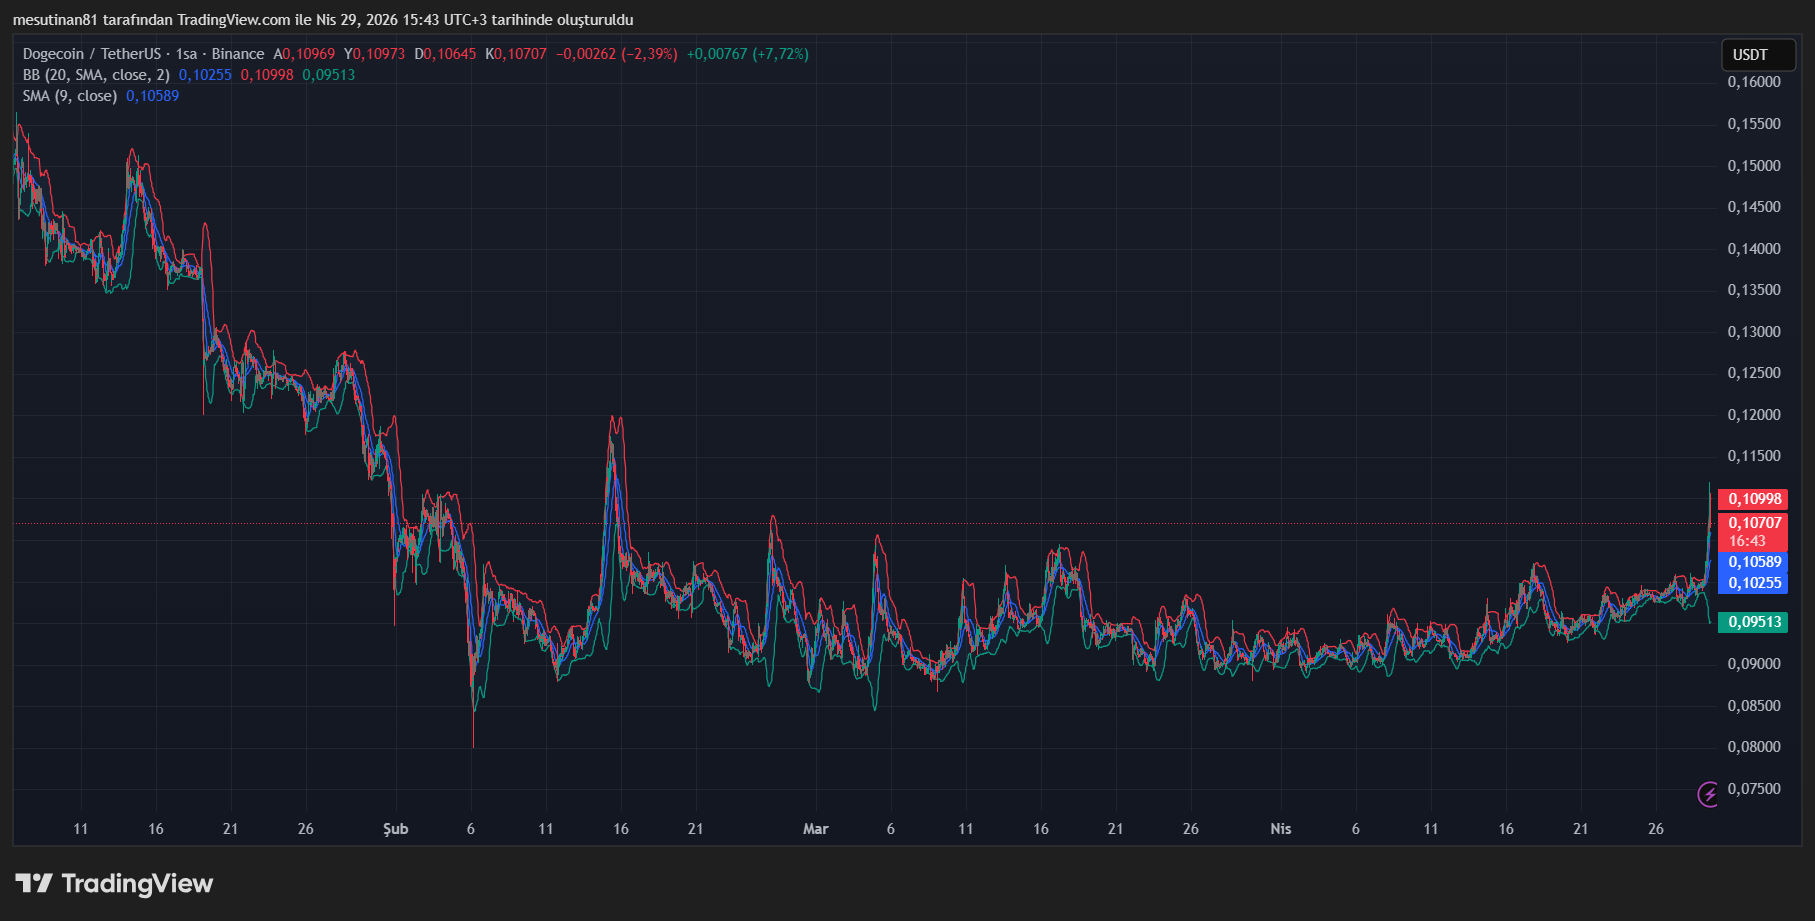
Task: Click the 0,16000 level on price scale
Action: (1754, 82)
